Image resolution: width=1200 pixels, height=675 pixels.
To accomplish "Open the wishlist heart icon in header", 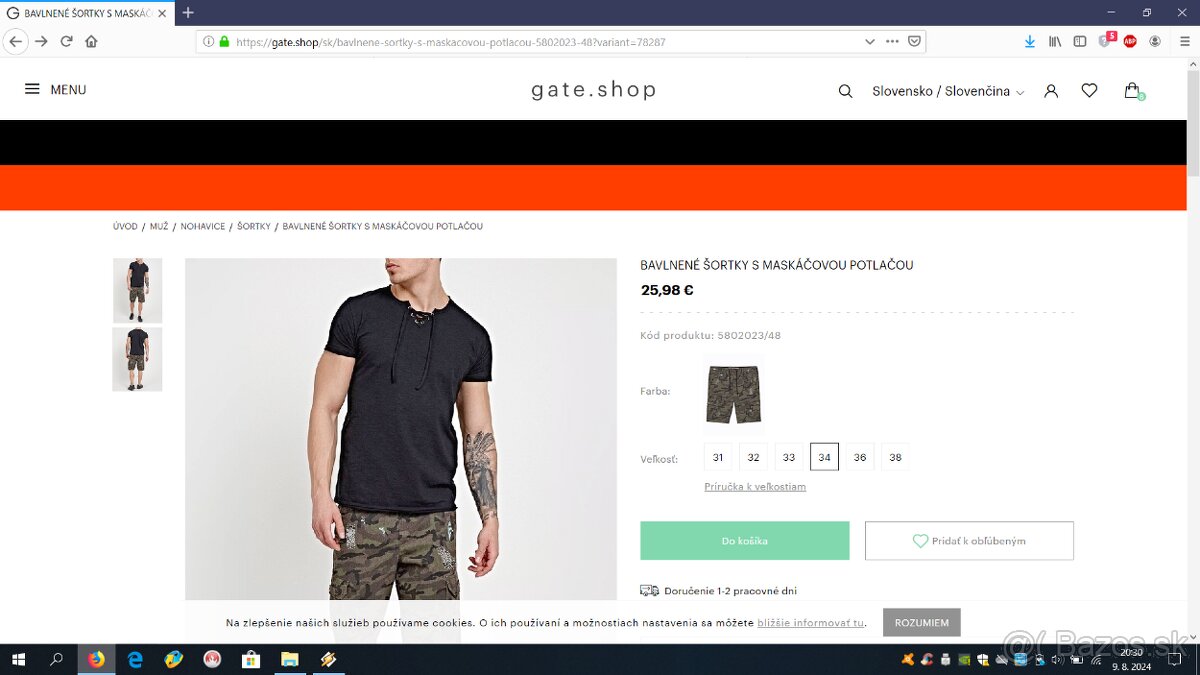I will [x=1089, y=91].
